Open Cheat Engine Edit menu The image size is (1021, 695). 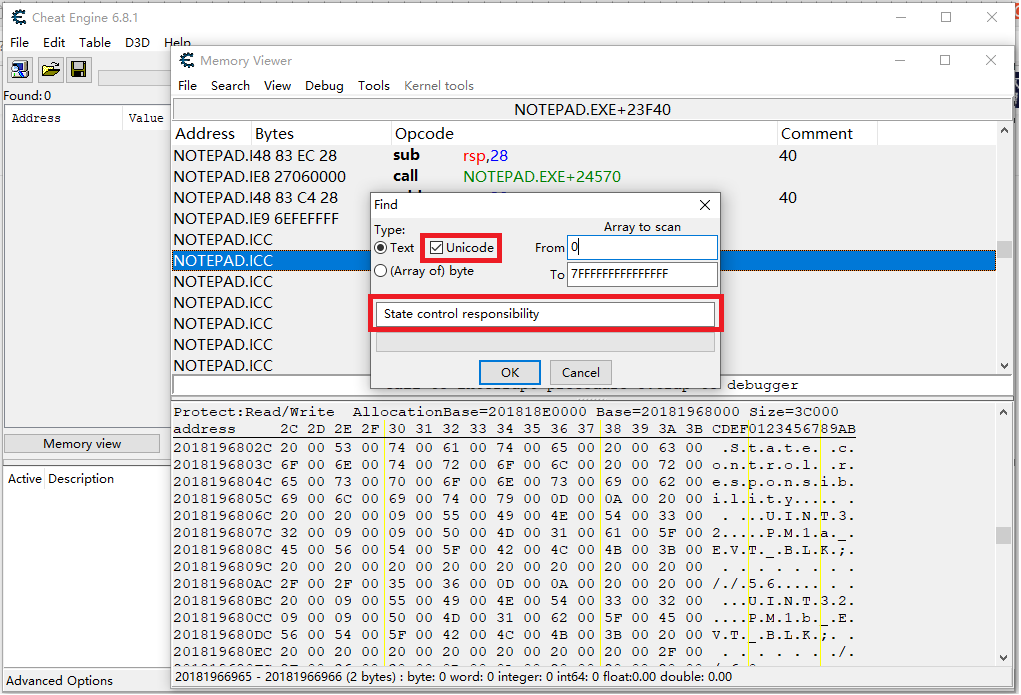tap(54, 42)
